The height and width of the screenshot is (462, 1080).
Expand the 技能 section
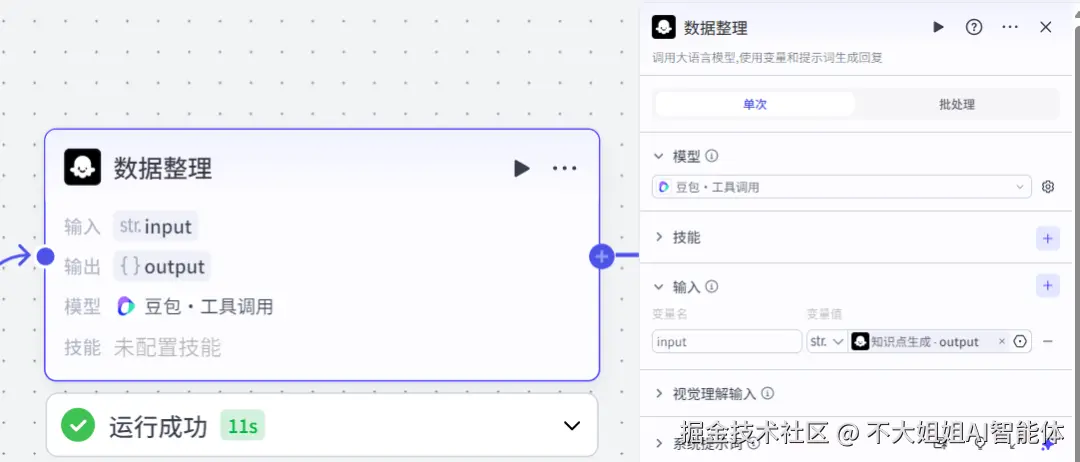(659, 238)
